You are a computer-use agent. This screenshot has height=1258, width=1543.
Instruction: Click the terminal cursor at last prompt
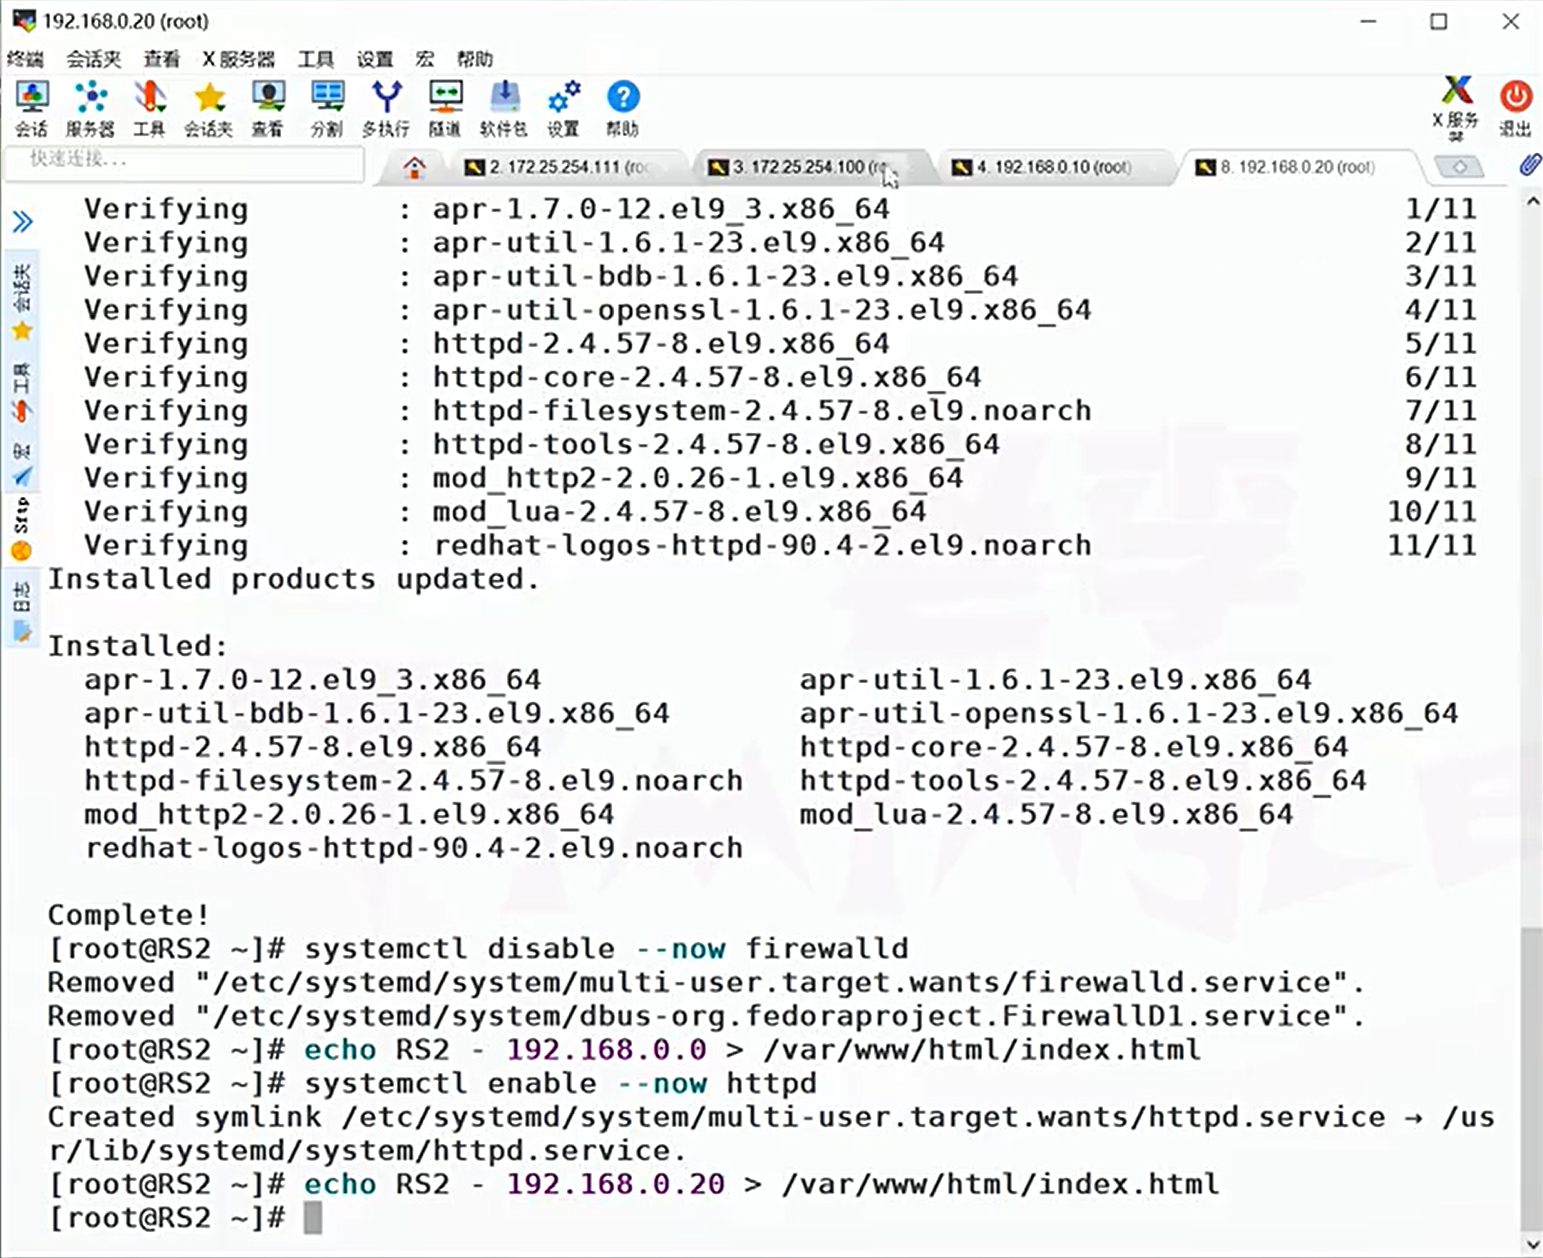pyautogui.click(x=313, y=1218)
